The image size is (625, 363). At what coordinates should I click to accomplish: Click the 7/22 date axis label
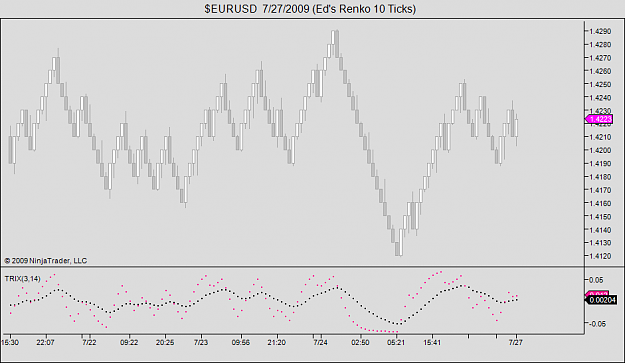coord(89,343)
